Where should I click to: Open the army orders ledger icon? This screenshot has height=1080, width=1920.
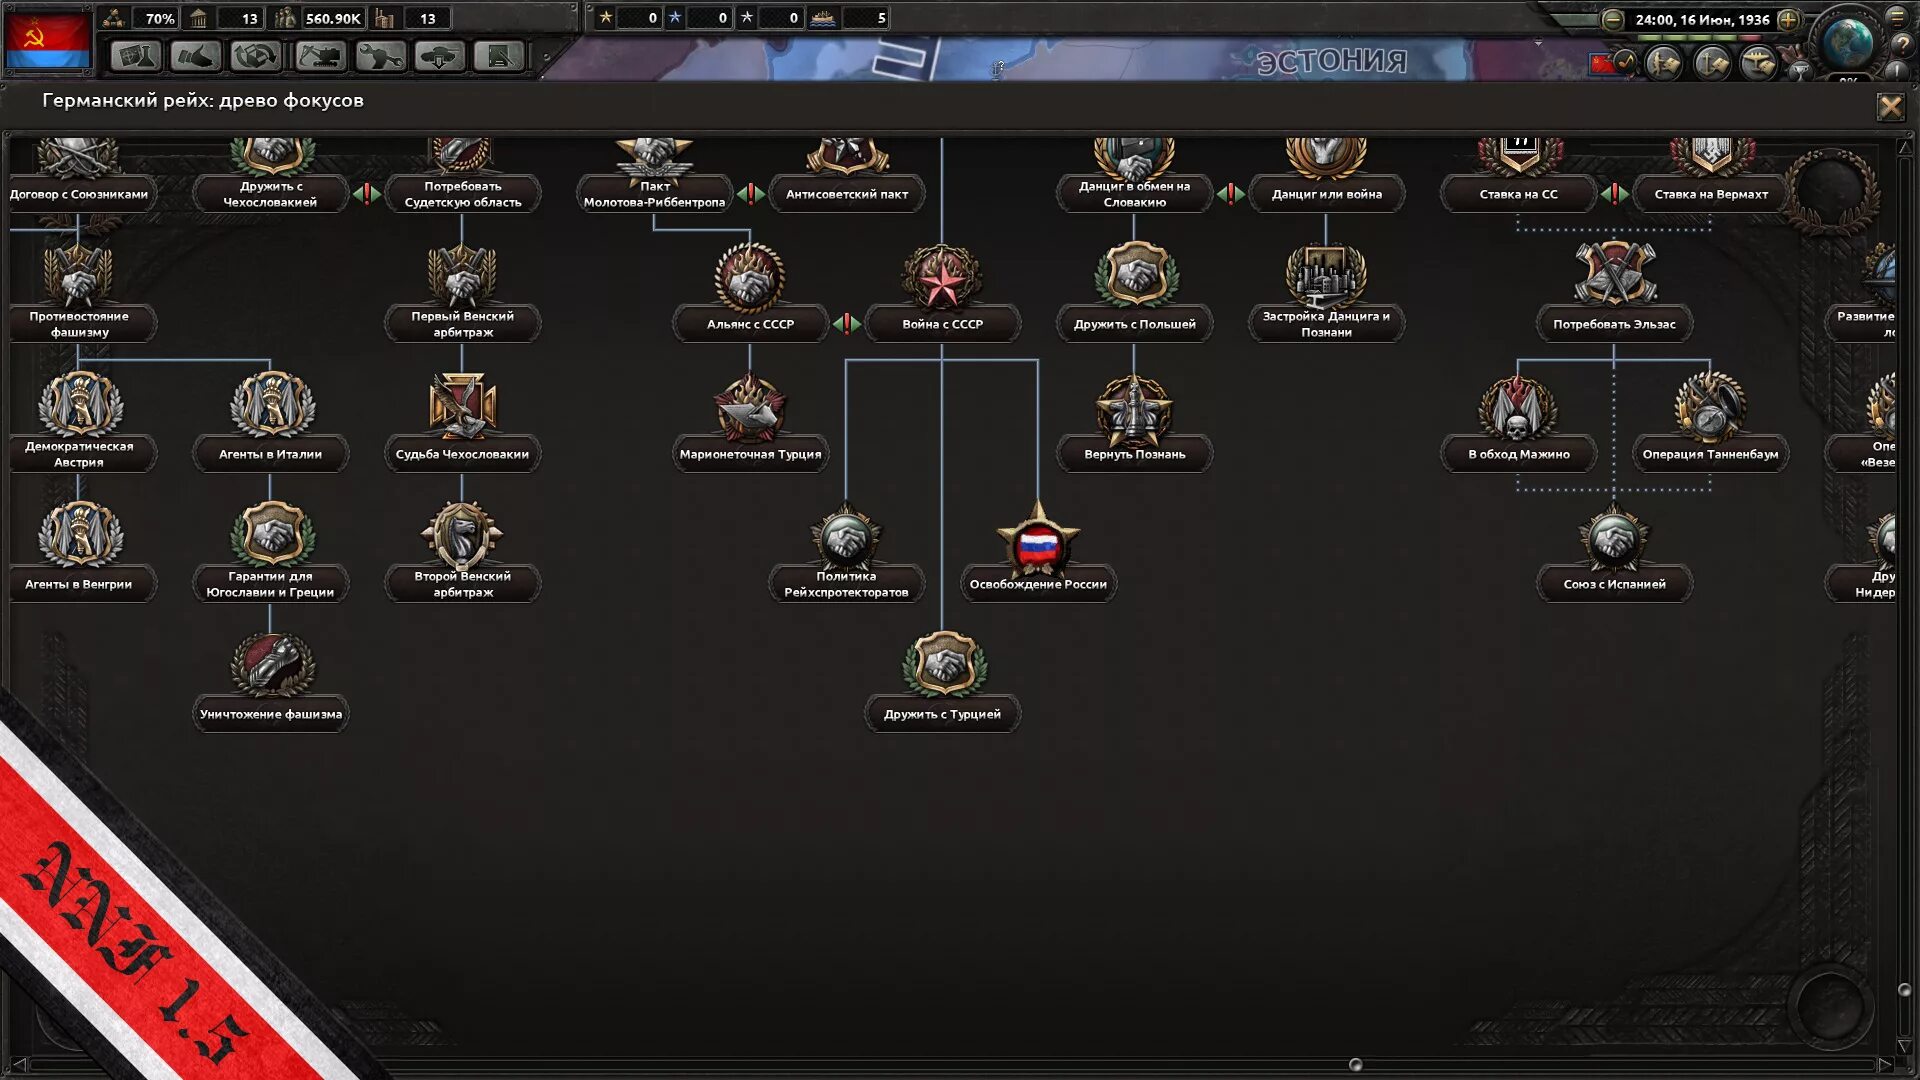pyautogui.click(x=1664, y=64)
